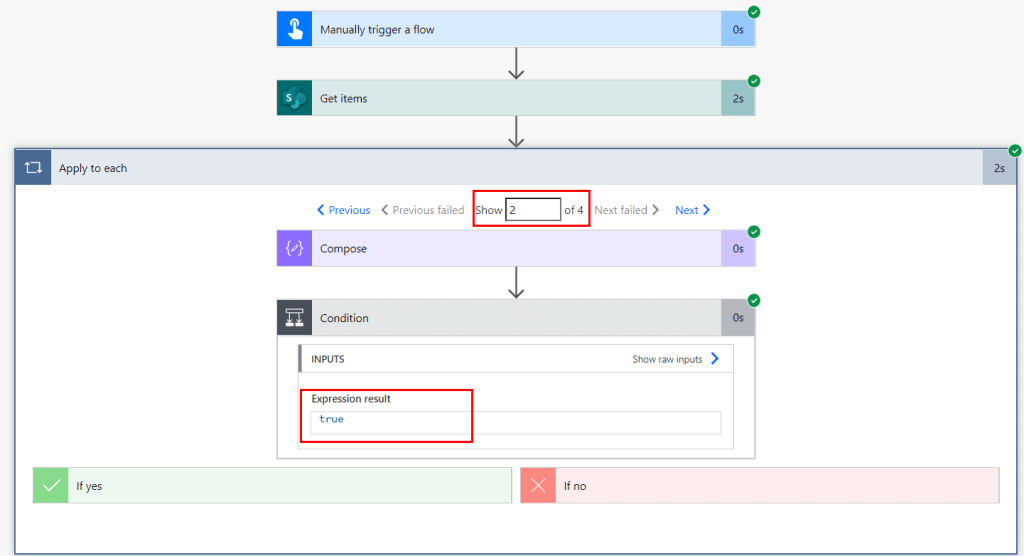Click the success badge on Condition
This screenshot has height=556, width=1024.
(754, 301)
